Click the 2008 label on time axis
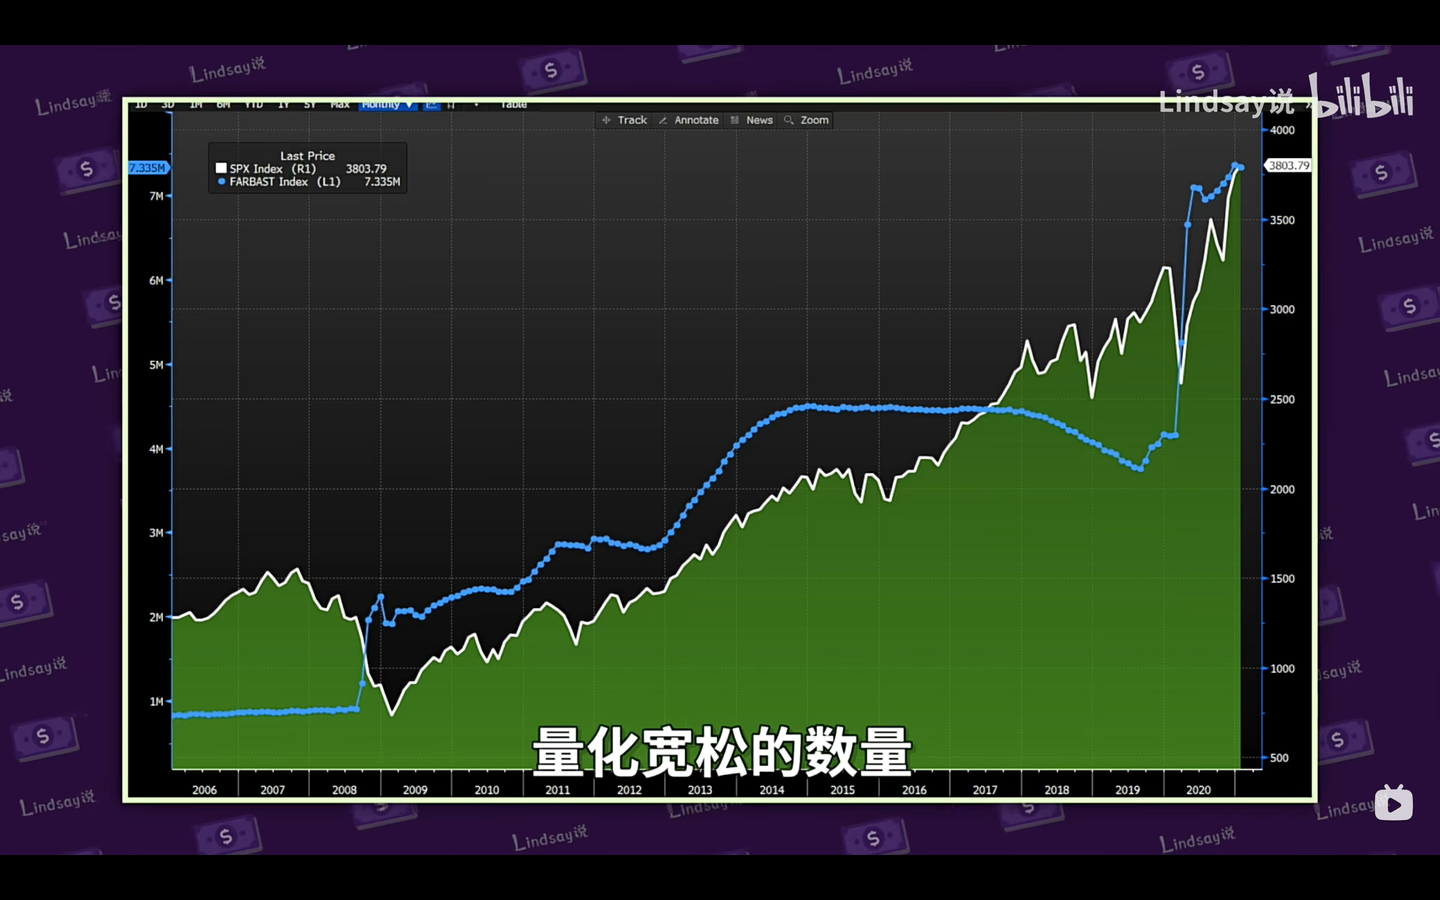Screen dimensions: 1440x900 point(344,790)
